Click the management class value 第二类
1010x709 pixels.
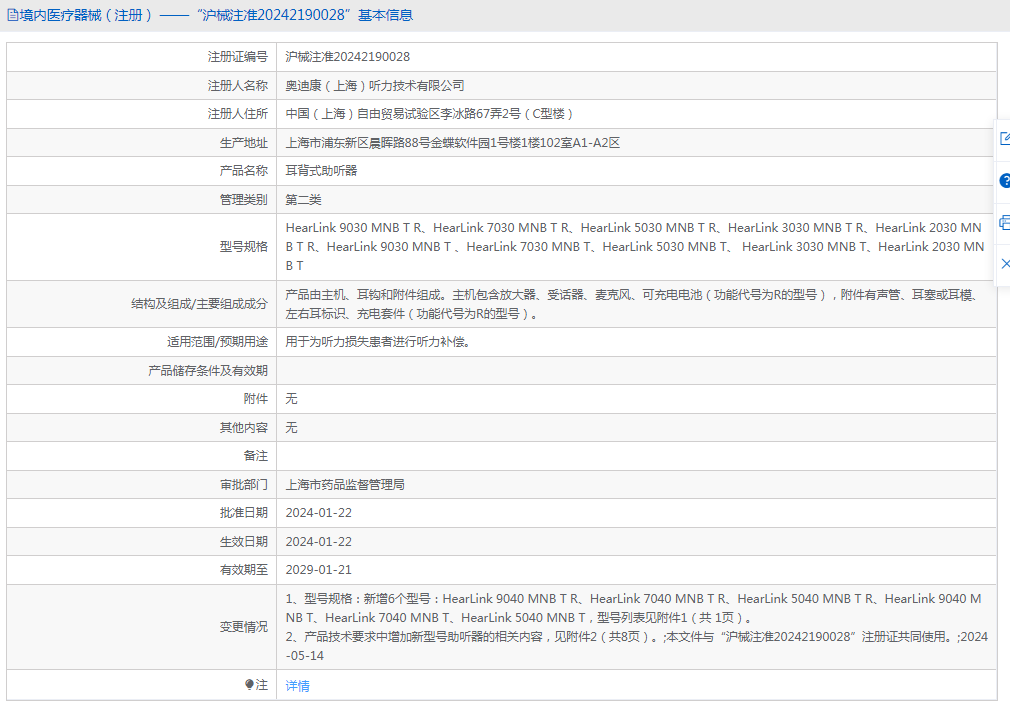pyautogui.click(x=303, y=200)
